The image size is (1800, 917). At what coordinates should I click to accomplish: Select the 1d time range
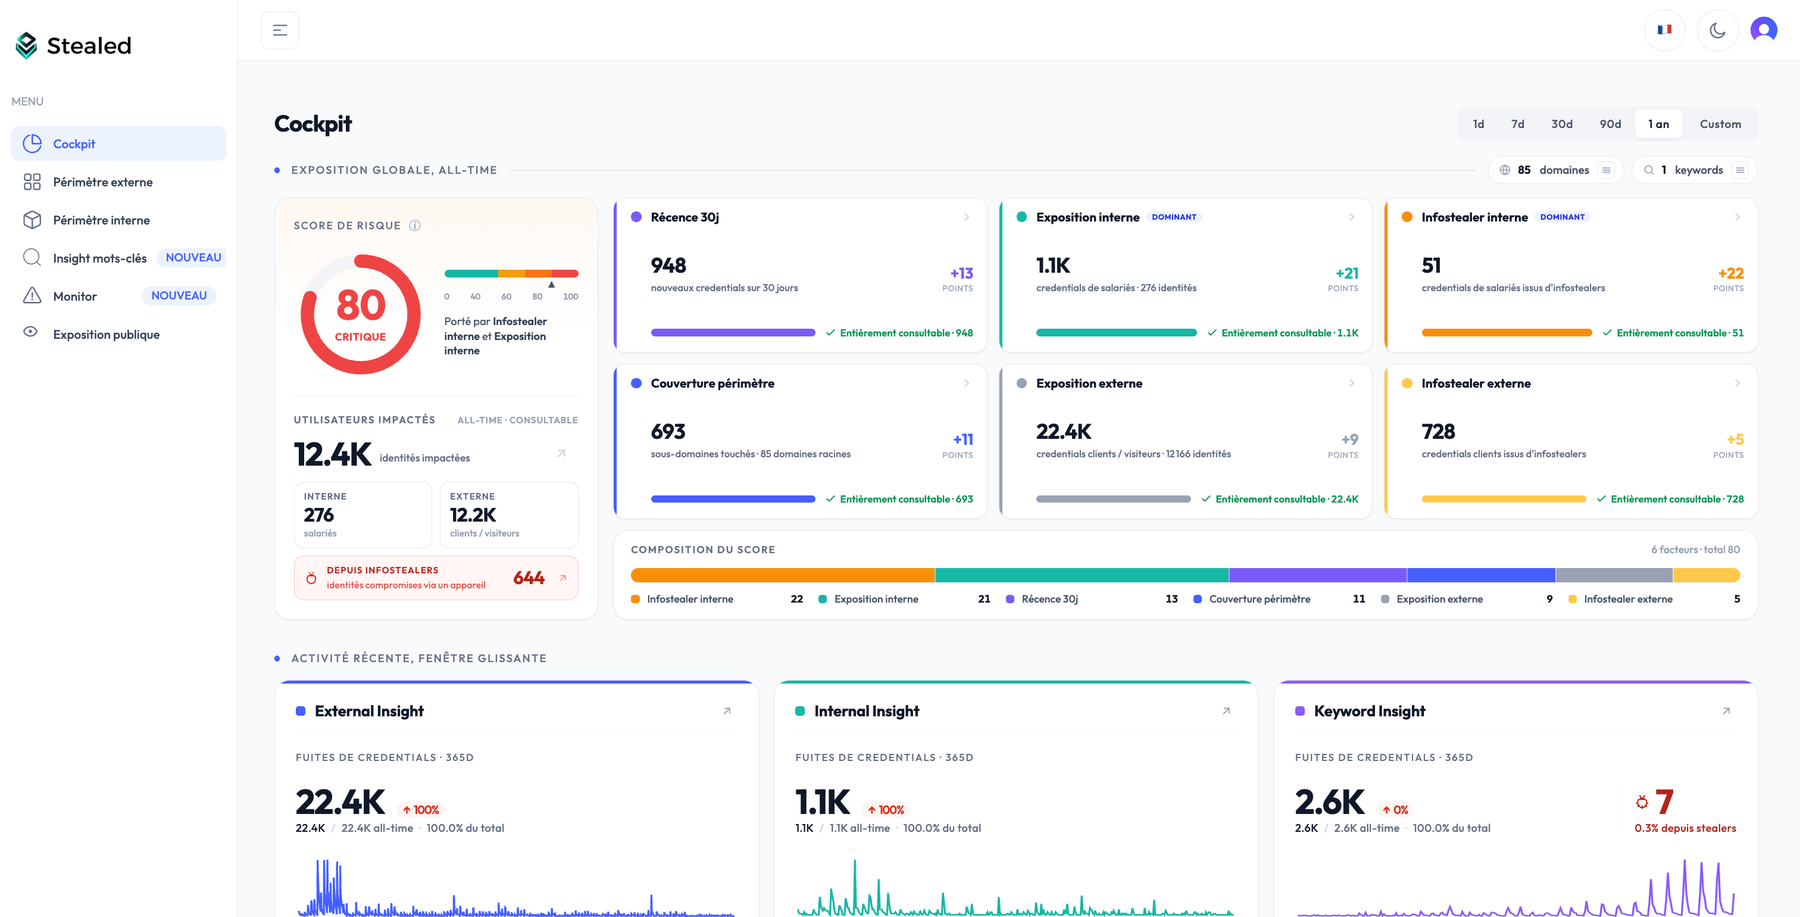[x=1478, y=124]
